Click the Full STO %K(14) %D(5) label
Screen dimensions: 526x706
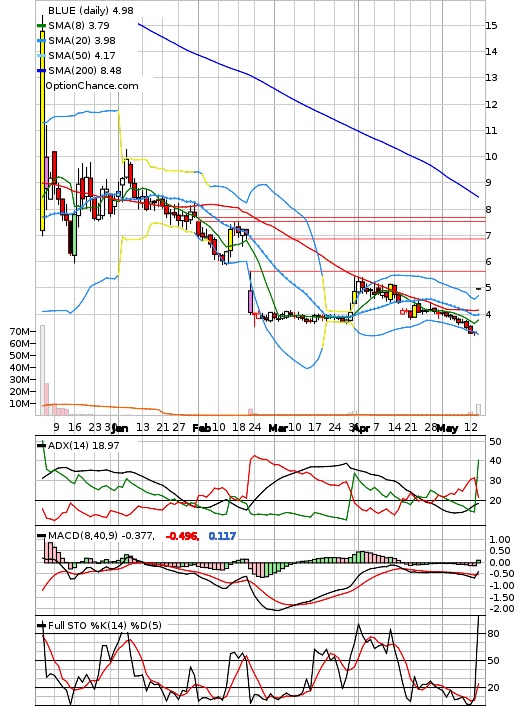(104, 625)
